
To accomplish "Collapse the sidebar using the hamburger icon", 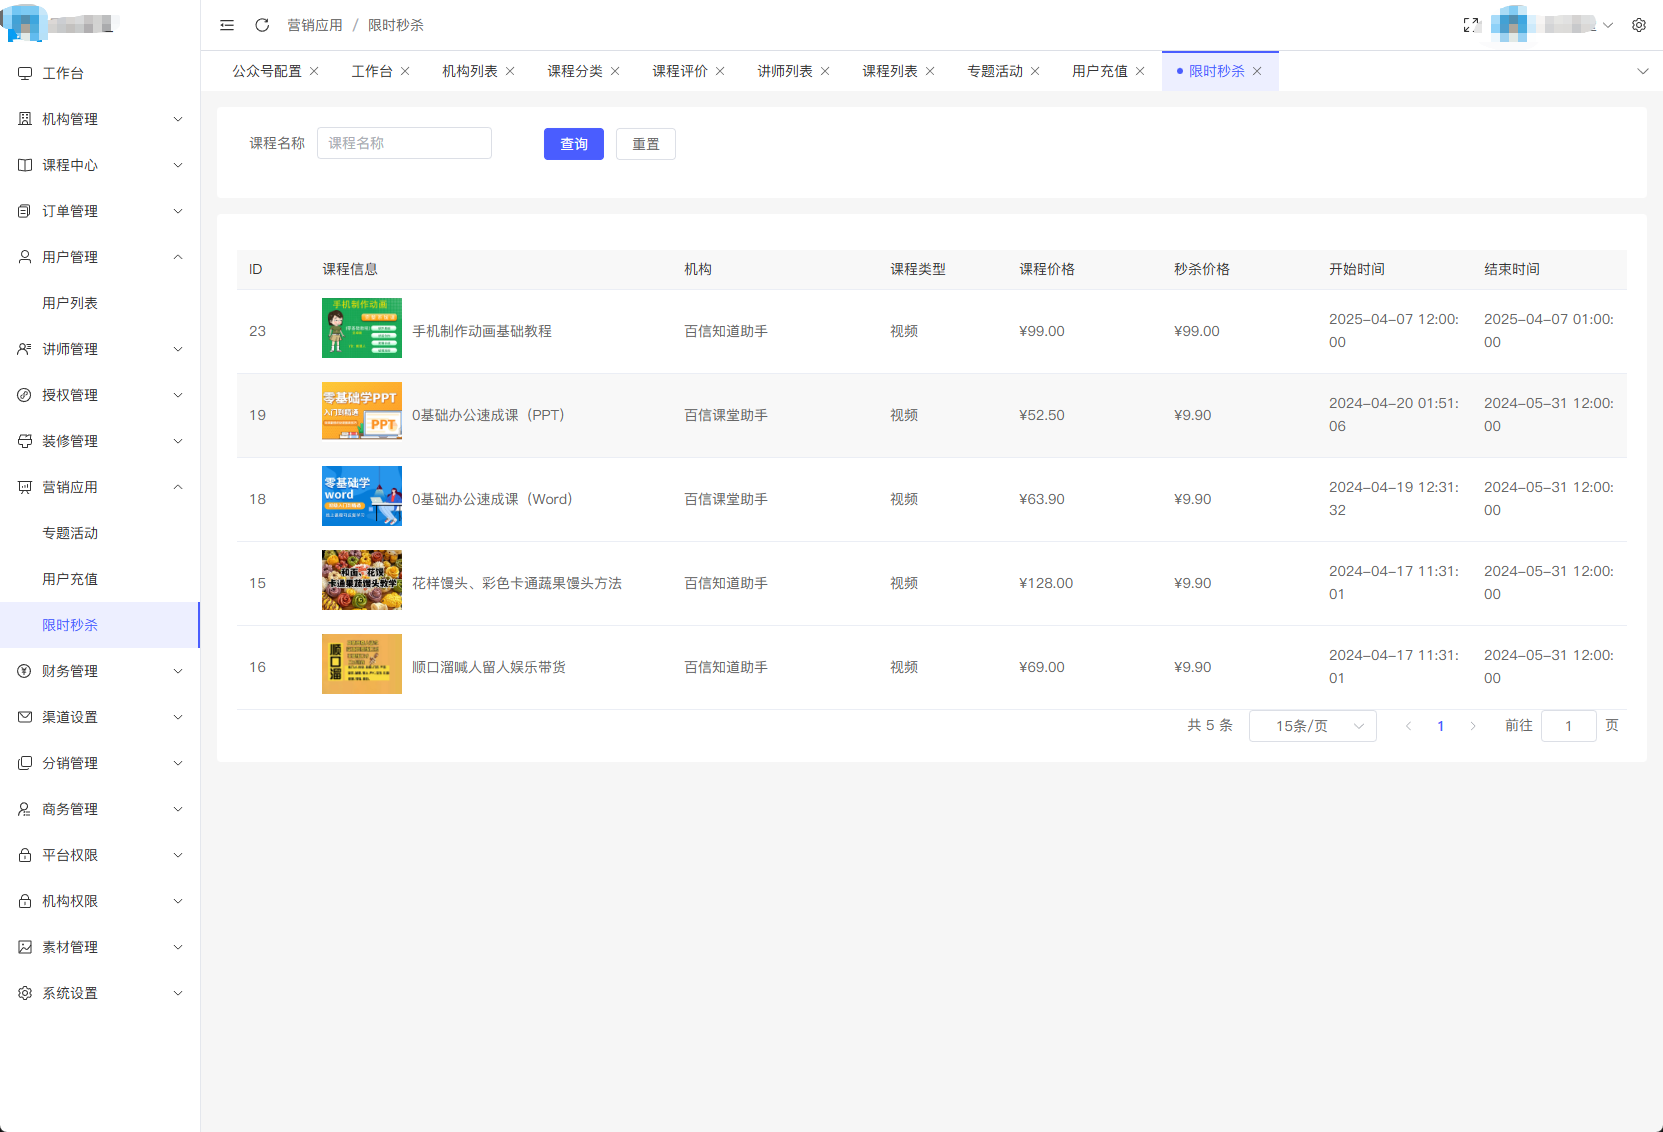I will point(227,25).
